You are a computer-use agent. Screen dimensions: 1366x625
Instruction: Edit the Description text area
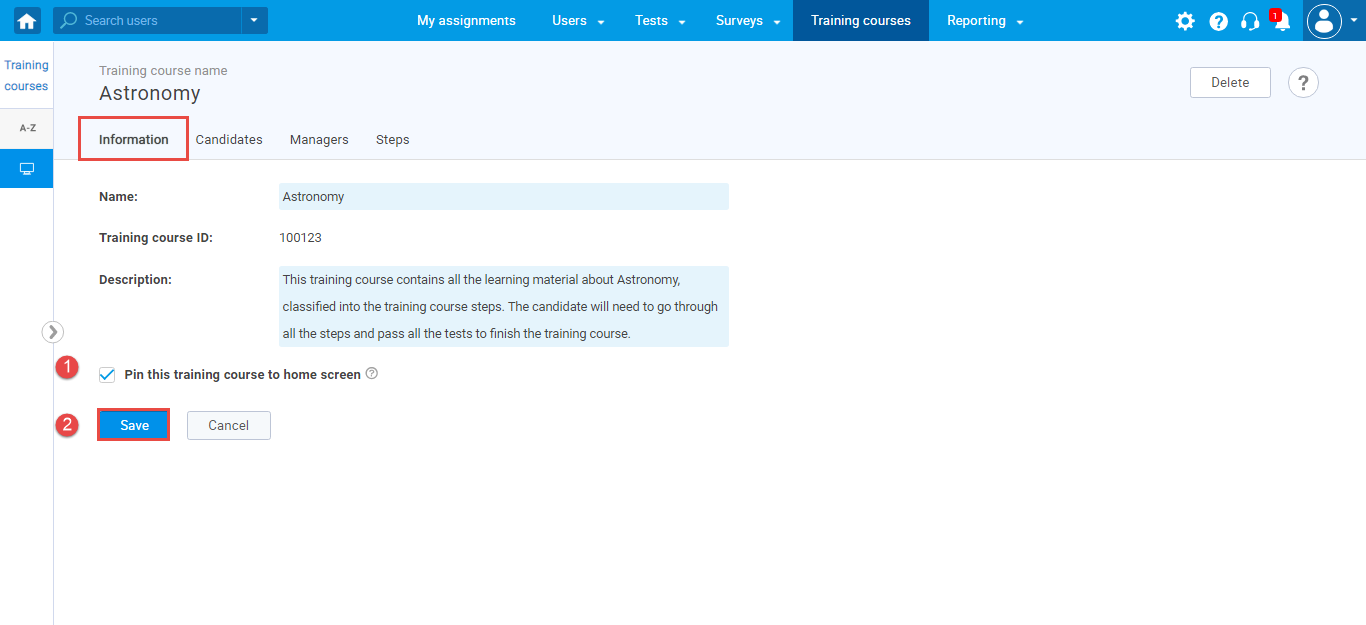pyautogui.click(x=504, y=306)
